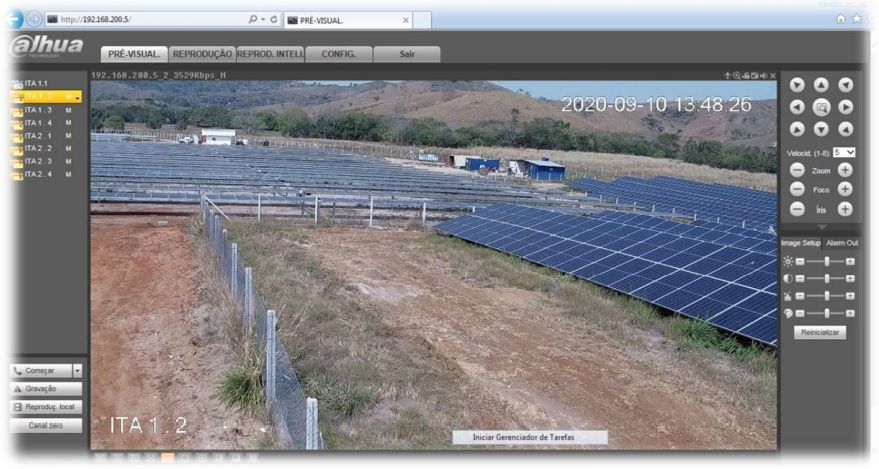Click the PTZ down arrow button
879x469 pixels.
pos(821,129)
